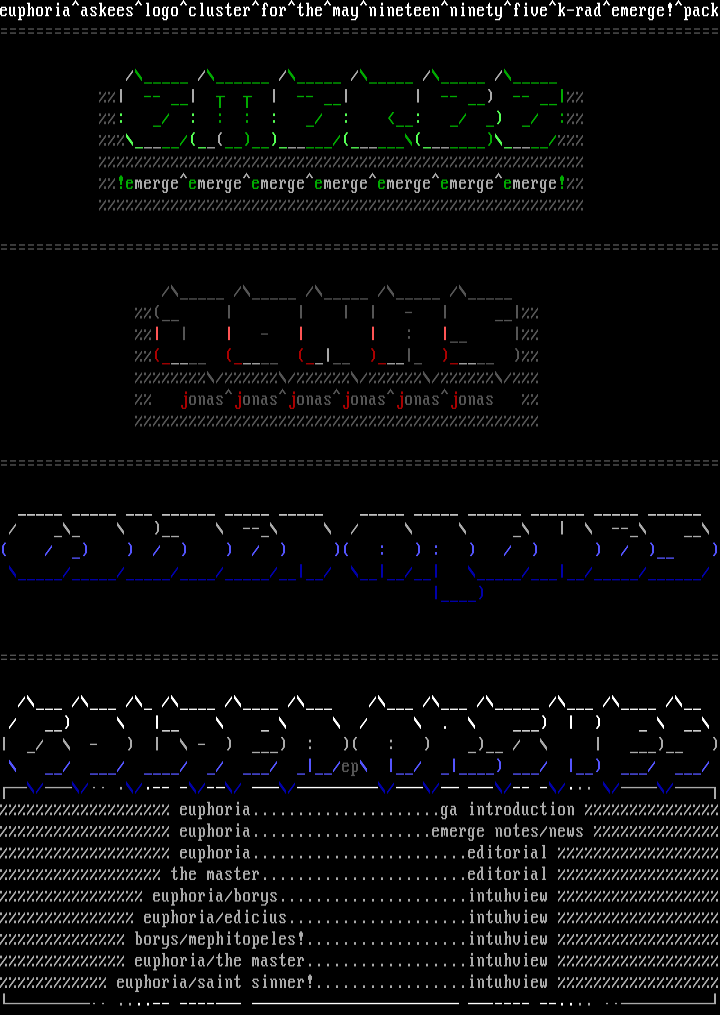Click the dashed divider above the jonas logo
720x1015 pixels.
coord(360,247)
